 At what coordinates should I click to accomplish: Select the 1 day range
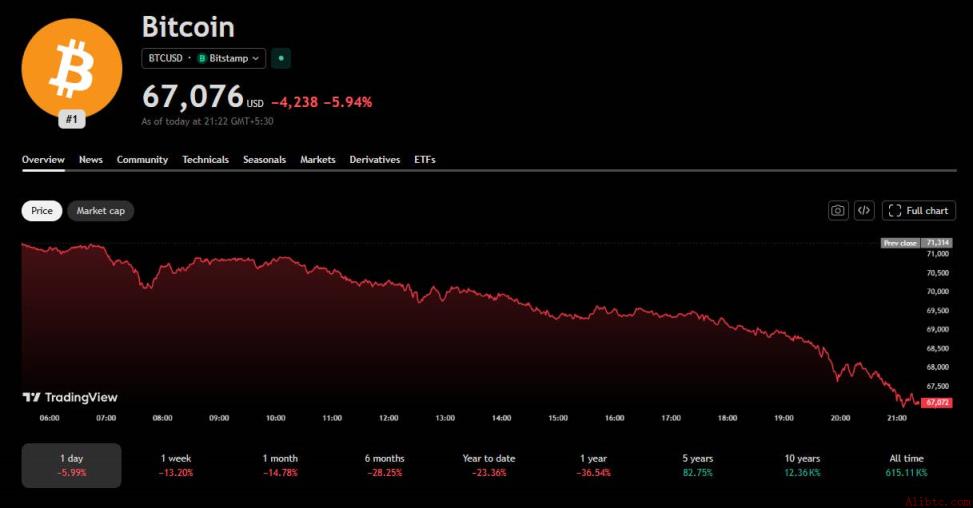71,465
